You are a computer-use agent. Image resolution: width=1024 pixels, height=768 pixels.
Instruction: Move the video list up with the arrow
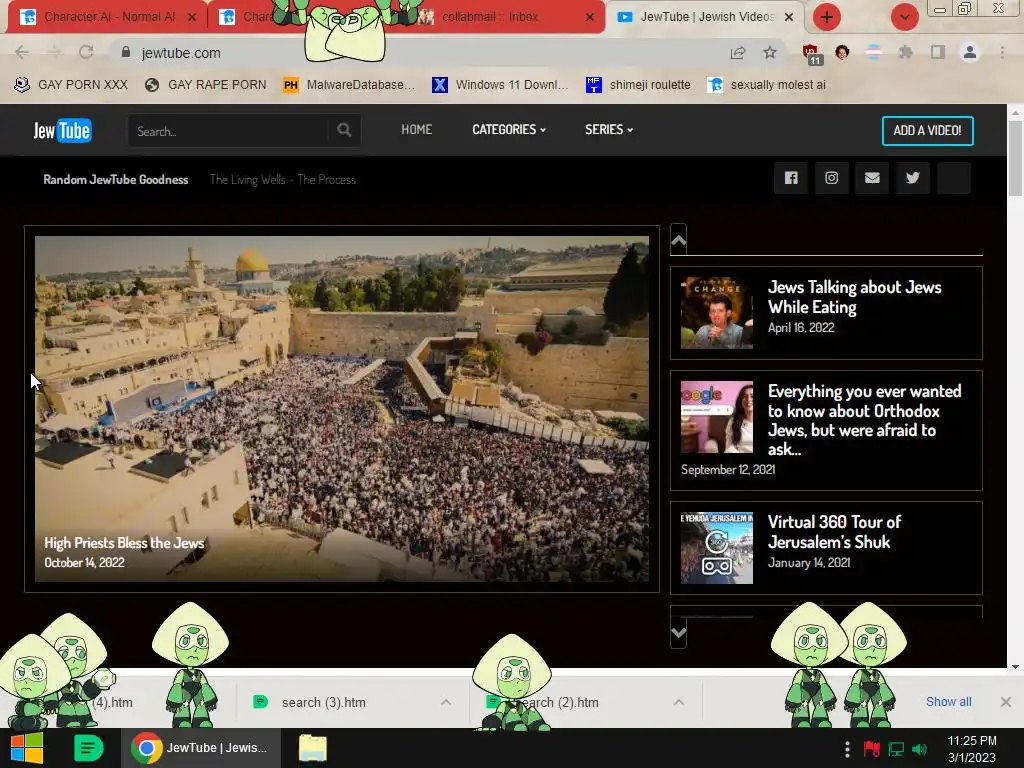click(679, 240)
